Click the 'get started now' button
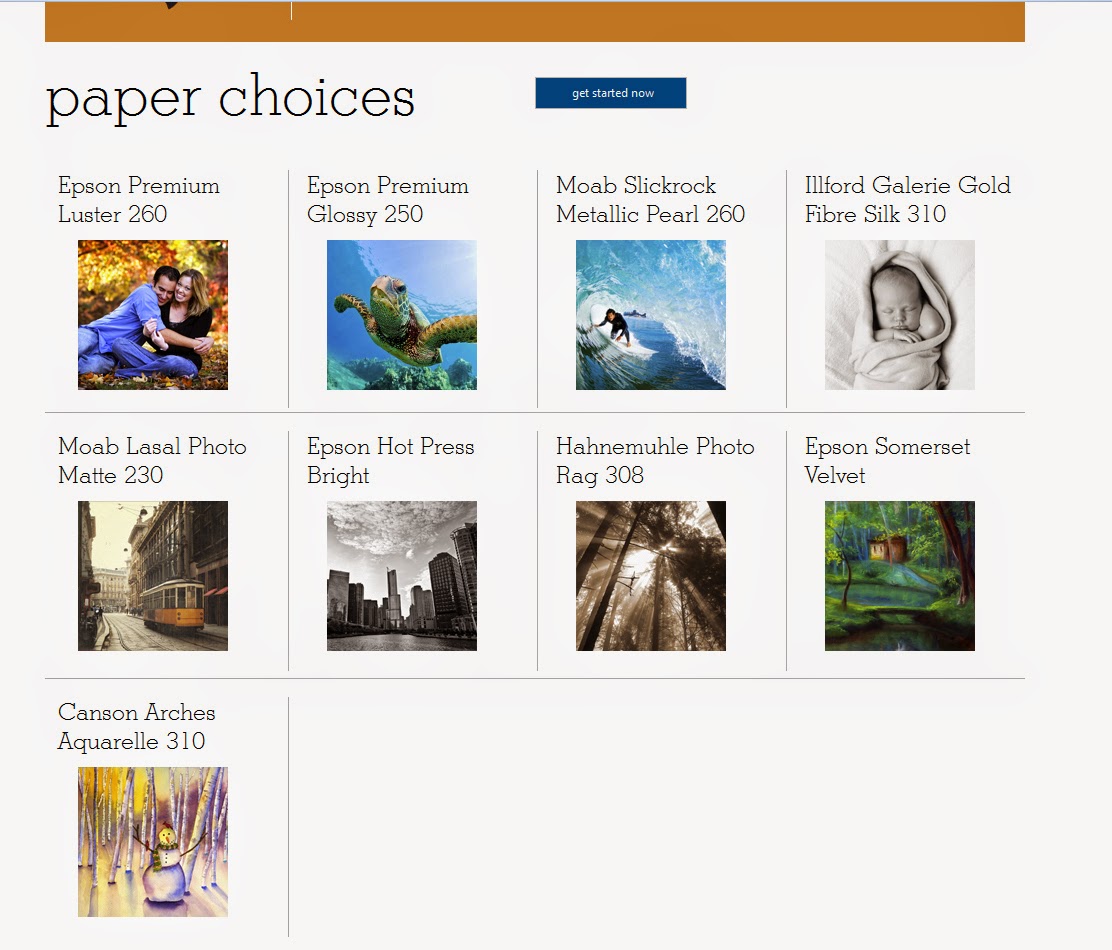The image size is (1112, 950). [x=611, y=93]
